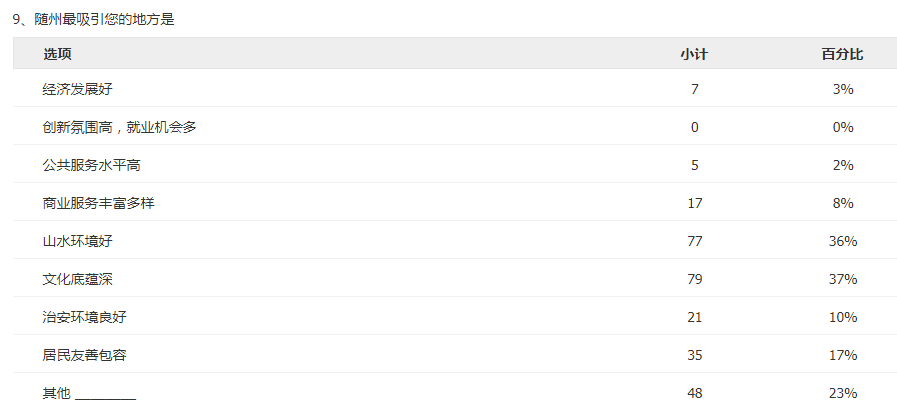Select the 文化底蕴深 option
This screenshot has width=897, height=410.
pyautogui.click(x=78, y=279)
